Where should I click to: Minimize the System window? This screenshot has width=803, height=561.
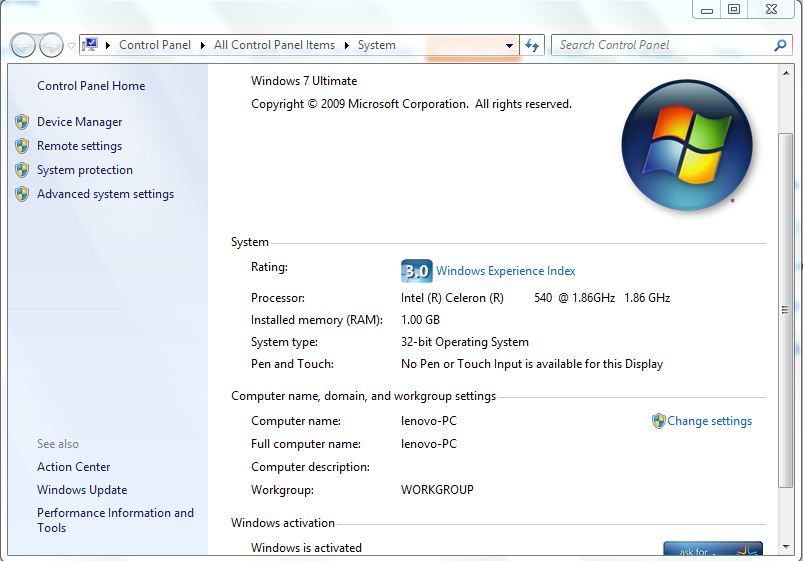[707, 10]
